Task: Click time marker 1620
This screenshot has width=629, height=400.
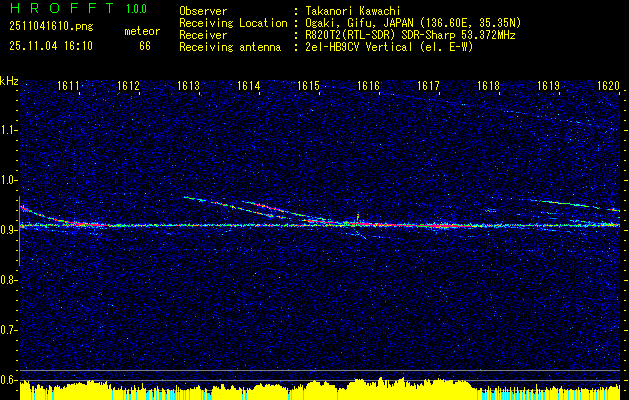Action: click(609, 85)
